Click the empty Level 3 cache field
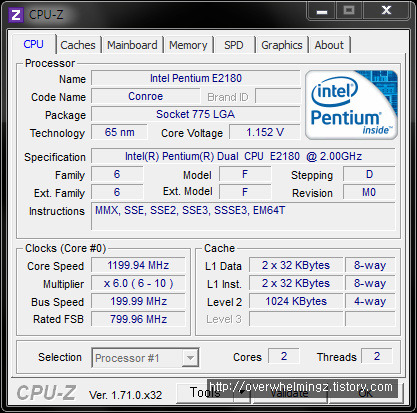The width and height of the screenshot is (417, 413). pos(296,319)
